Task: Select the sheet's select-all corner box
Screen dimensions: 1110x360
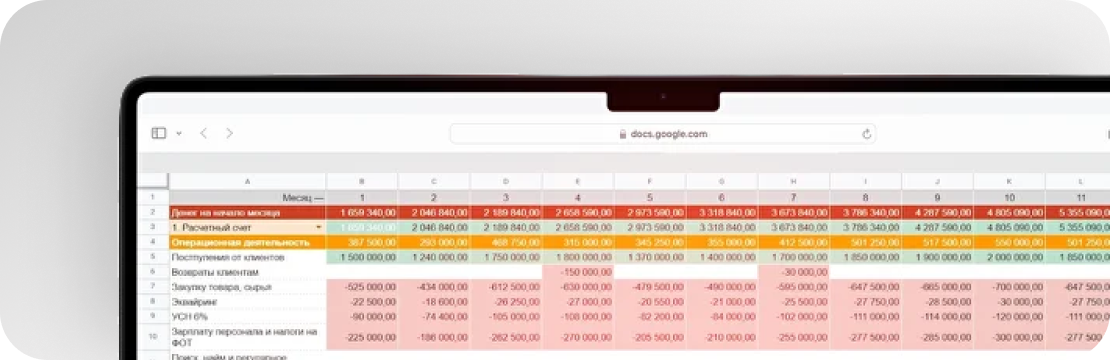Action: tap(153, 182)
